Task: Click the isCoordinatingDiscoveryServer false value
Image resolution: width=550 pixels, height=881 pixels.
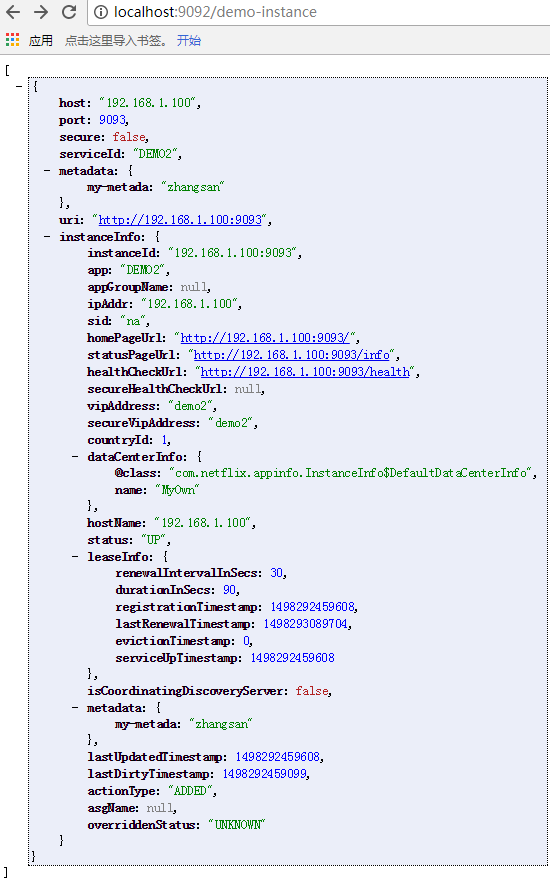Action: 312,691
